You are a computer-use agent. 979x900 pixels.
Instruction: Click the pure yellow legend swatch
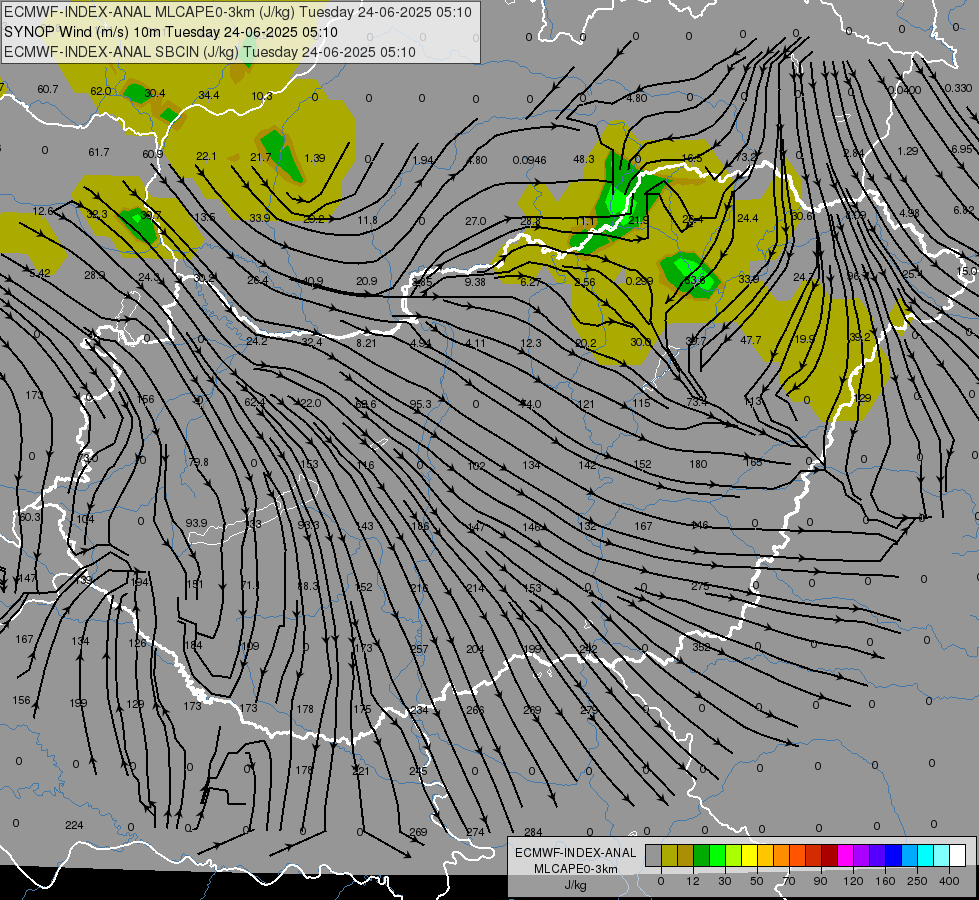pos(749,855)
